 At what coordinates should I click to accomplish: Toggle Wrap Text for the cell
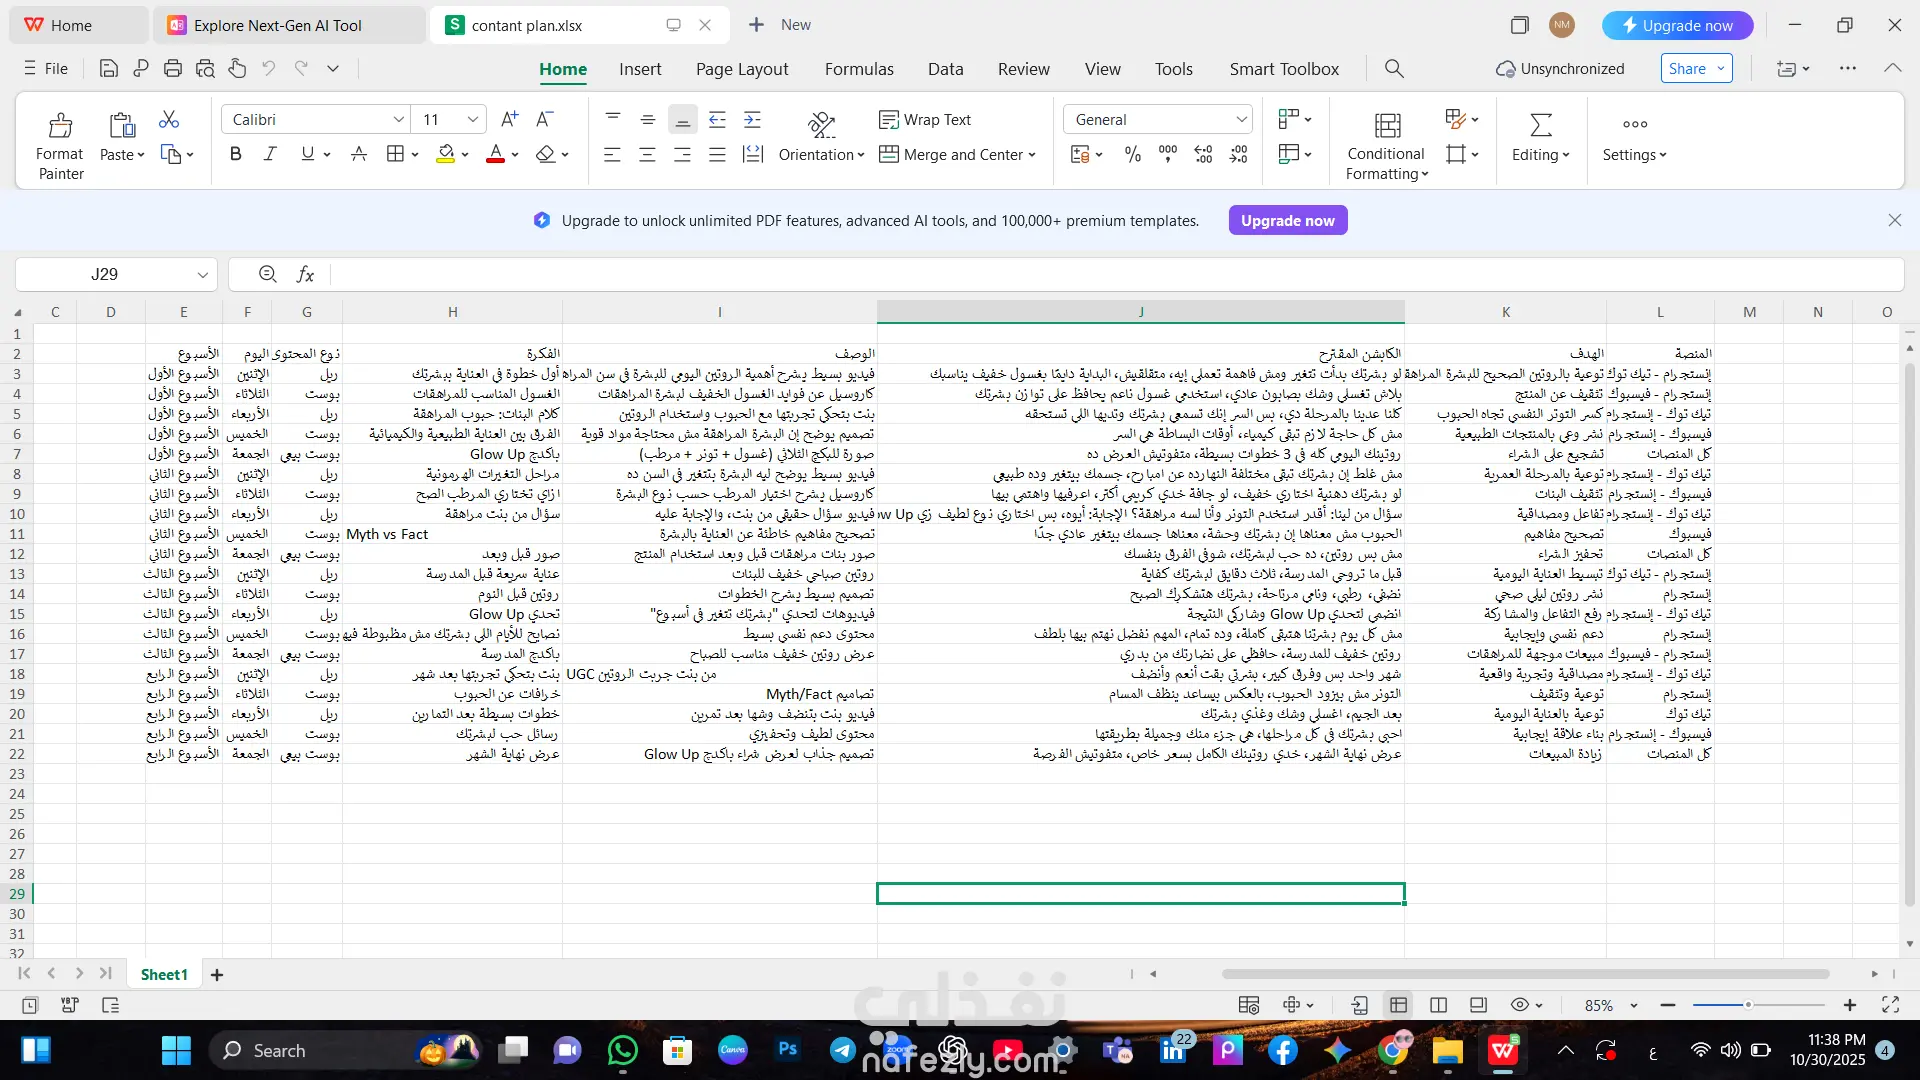tap(925, 119)
